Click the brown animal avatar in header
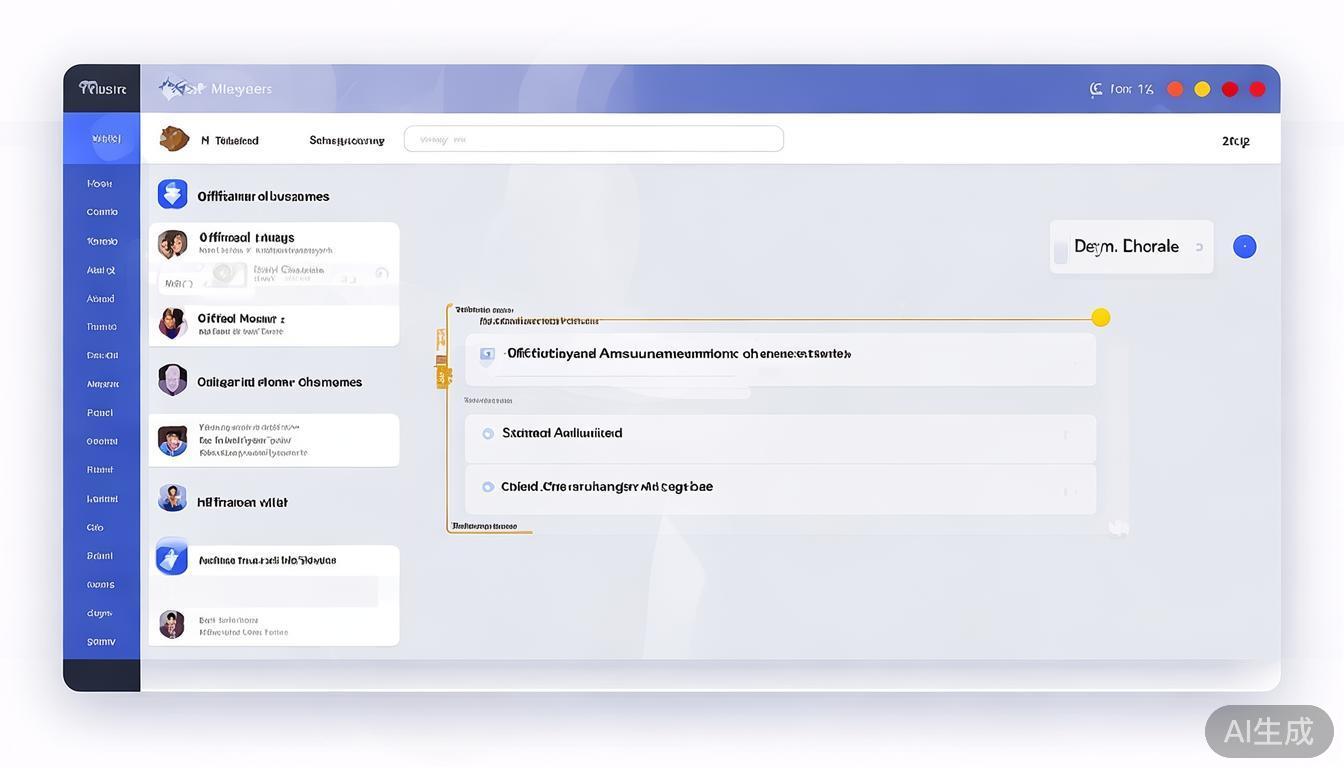The height and width of the screenshot is (768, 1344). (174, 139)
